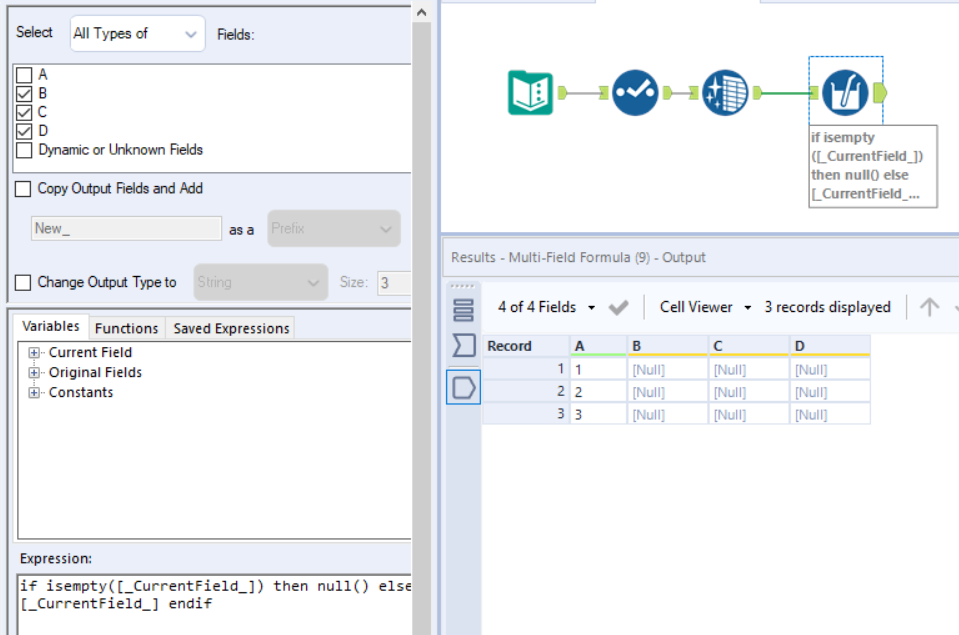The height and width of the screenshot is (635, 959).
Task: Expand the Constants tree node
Action: click(34, 393)
